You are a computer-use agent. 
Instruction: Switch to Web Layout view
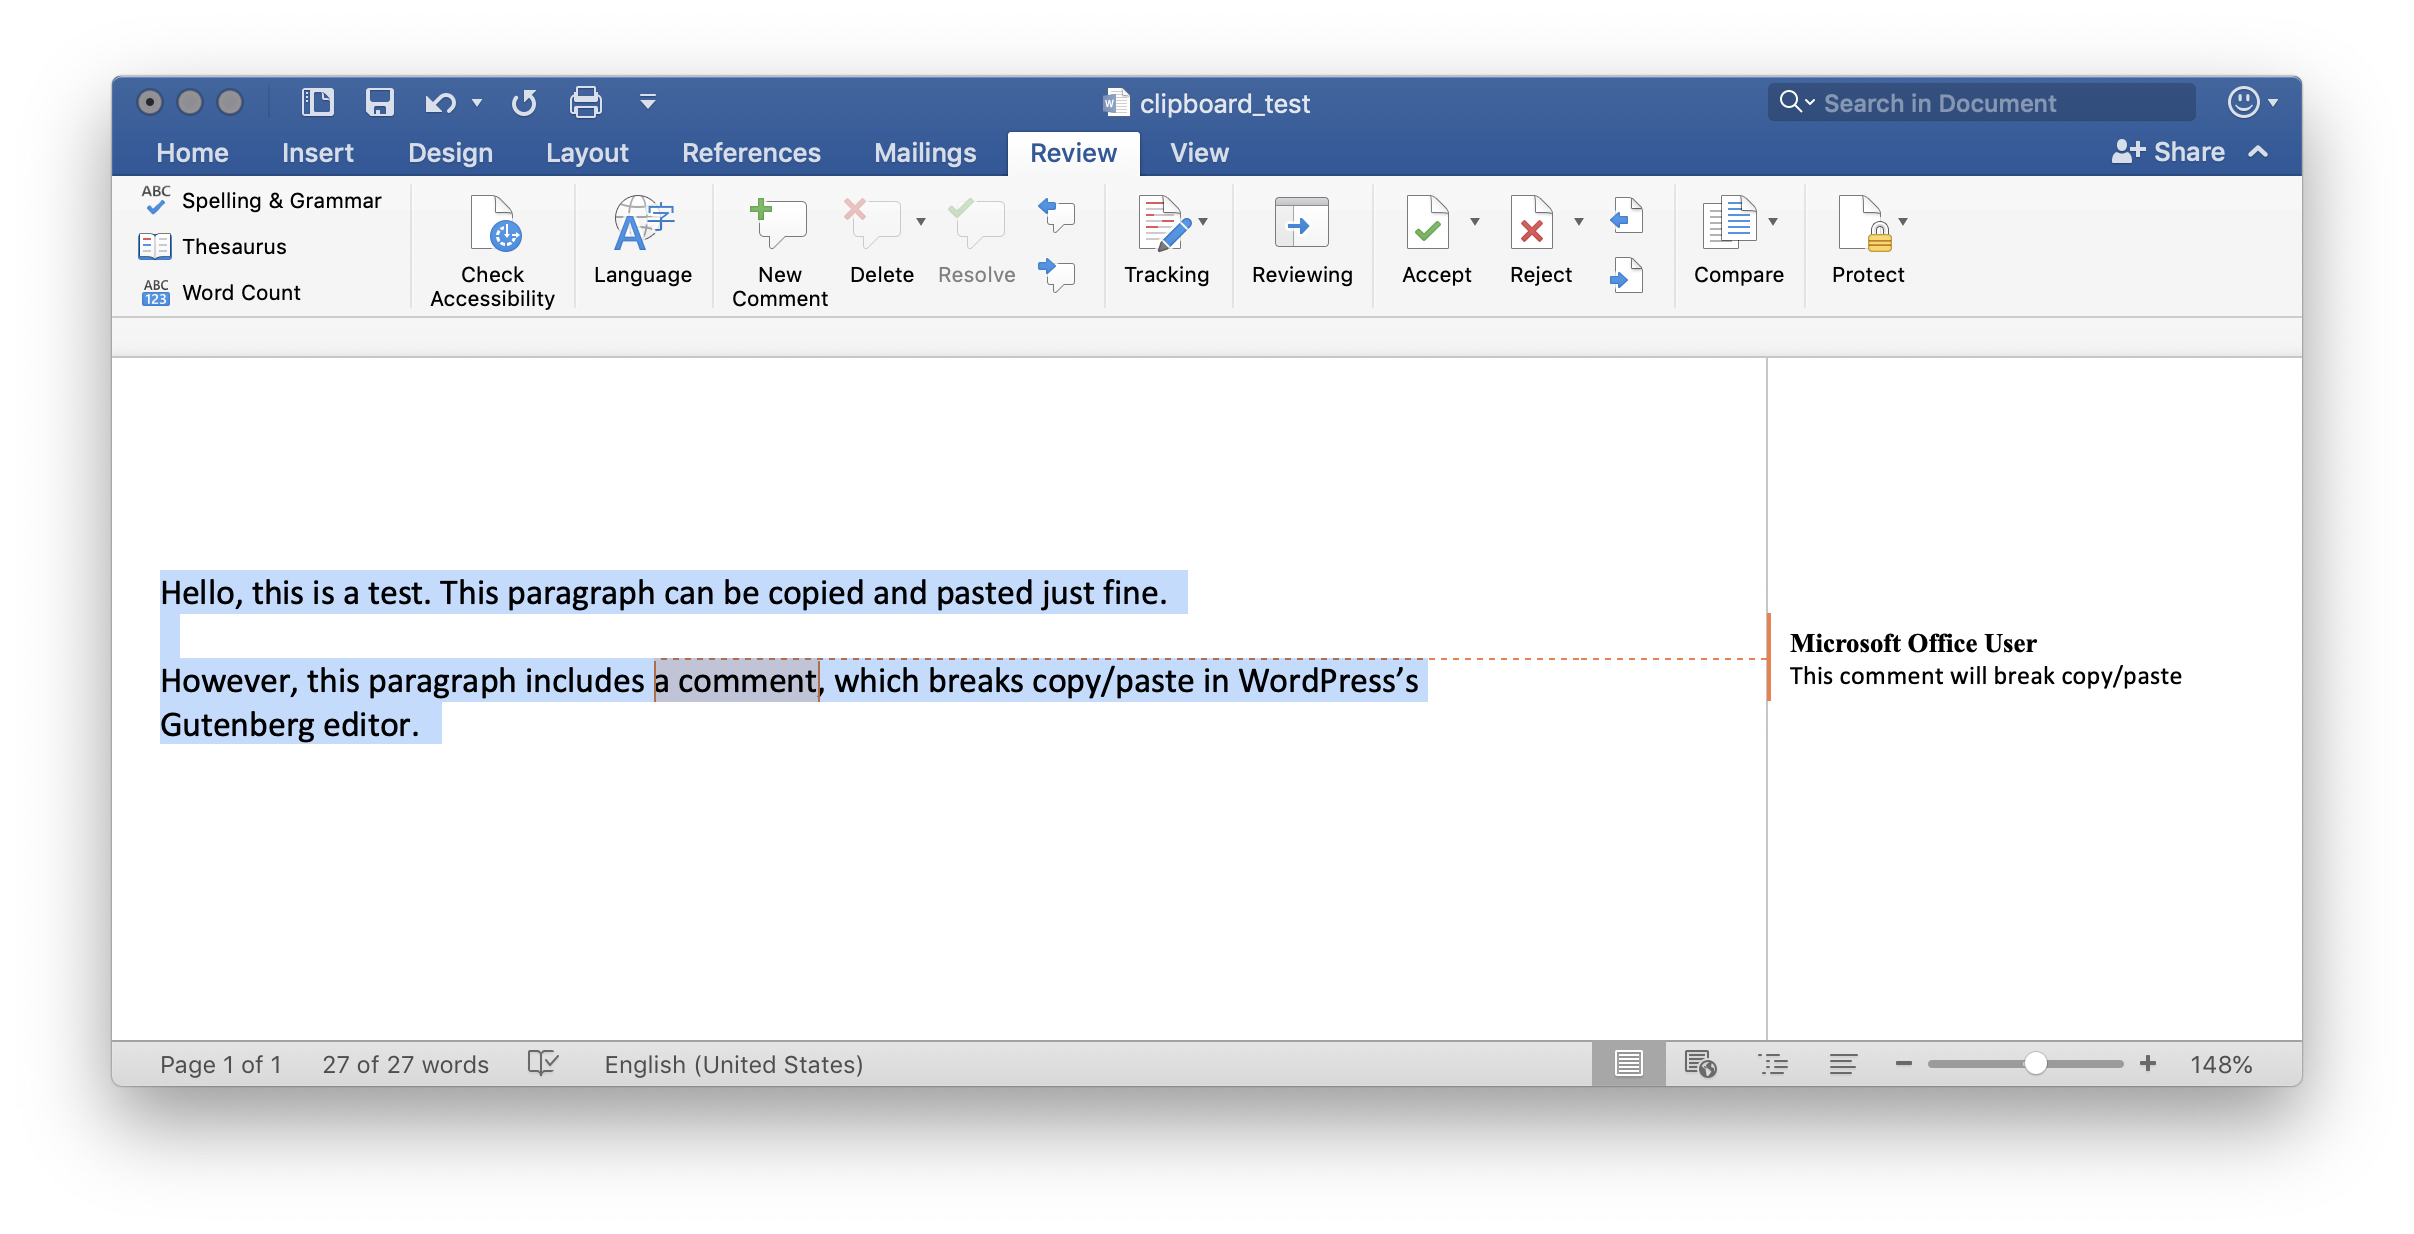[x=1700, y=1064]
